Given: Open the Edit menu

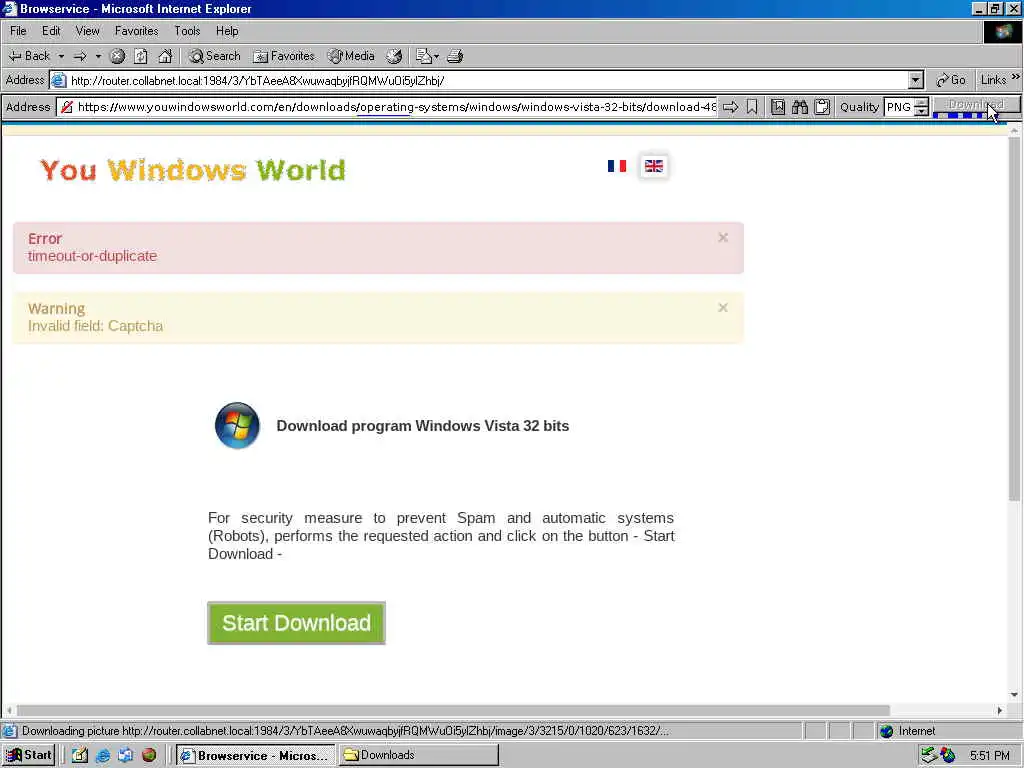Looking at the screenshot, I should 51,31.
